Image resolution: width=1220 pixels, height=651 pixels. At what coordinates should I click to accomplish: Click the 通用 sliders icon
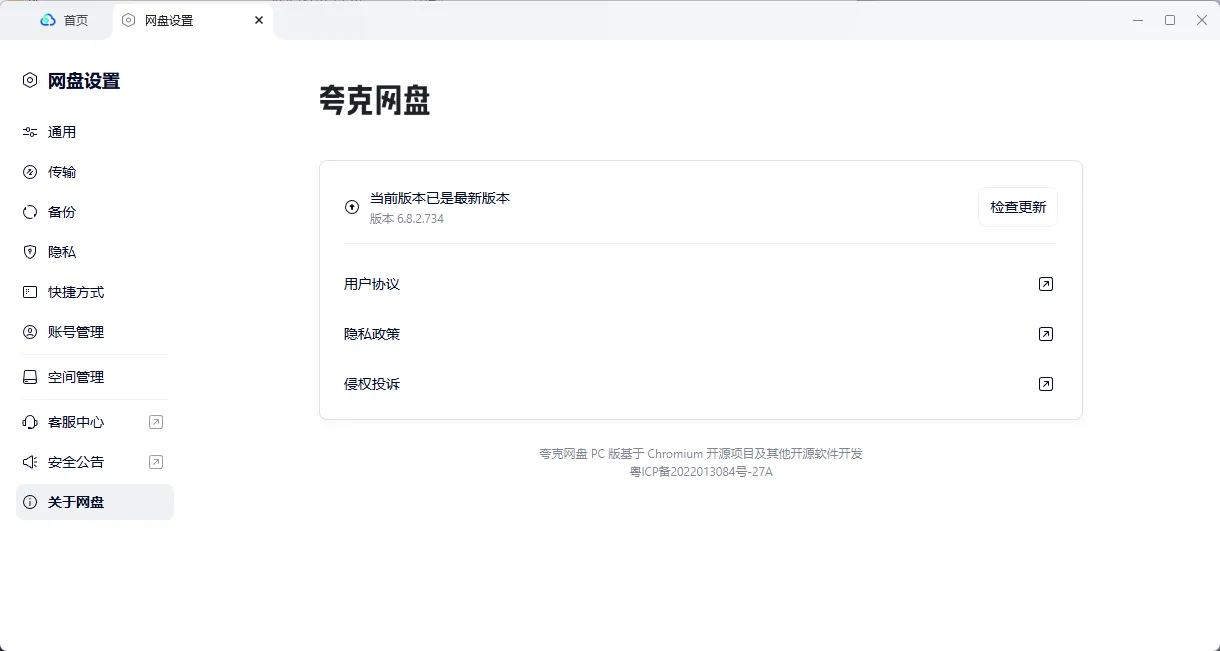[x=30, y=132]
